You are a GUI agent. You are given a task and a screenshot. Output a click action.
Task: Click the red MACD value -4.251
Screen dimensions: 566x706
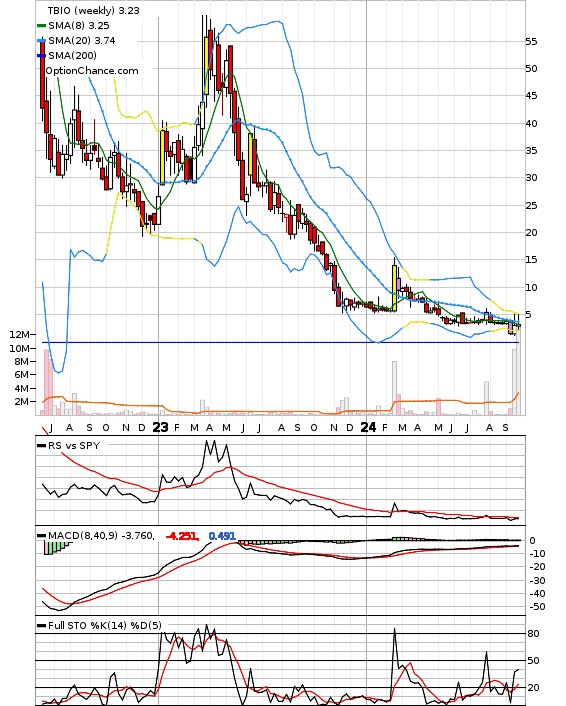coord(182,536)
